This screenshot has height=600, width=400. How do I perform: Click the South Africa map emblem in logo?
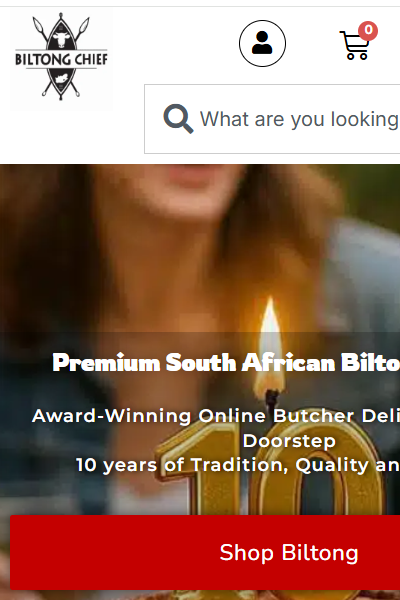click(61, 79)
